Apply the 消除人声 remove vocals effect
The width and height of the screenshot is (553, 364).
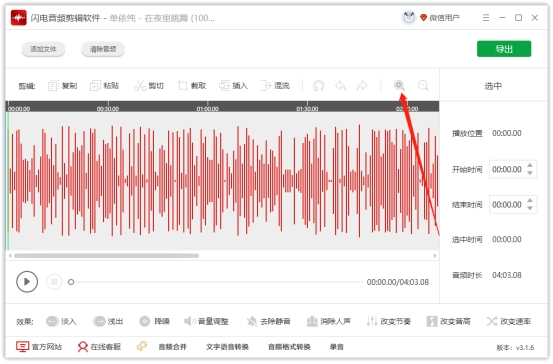coord(329,321)
